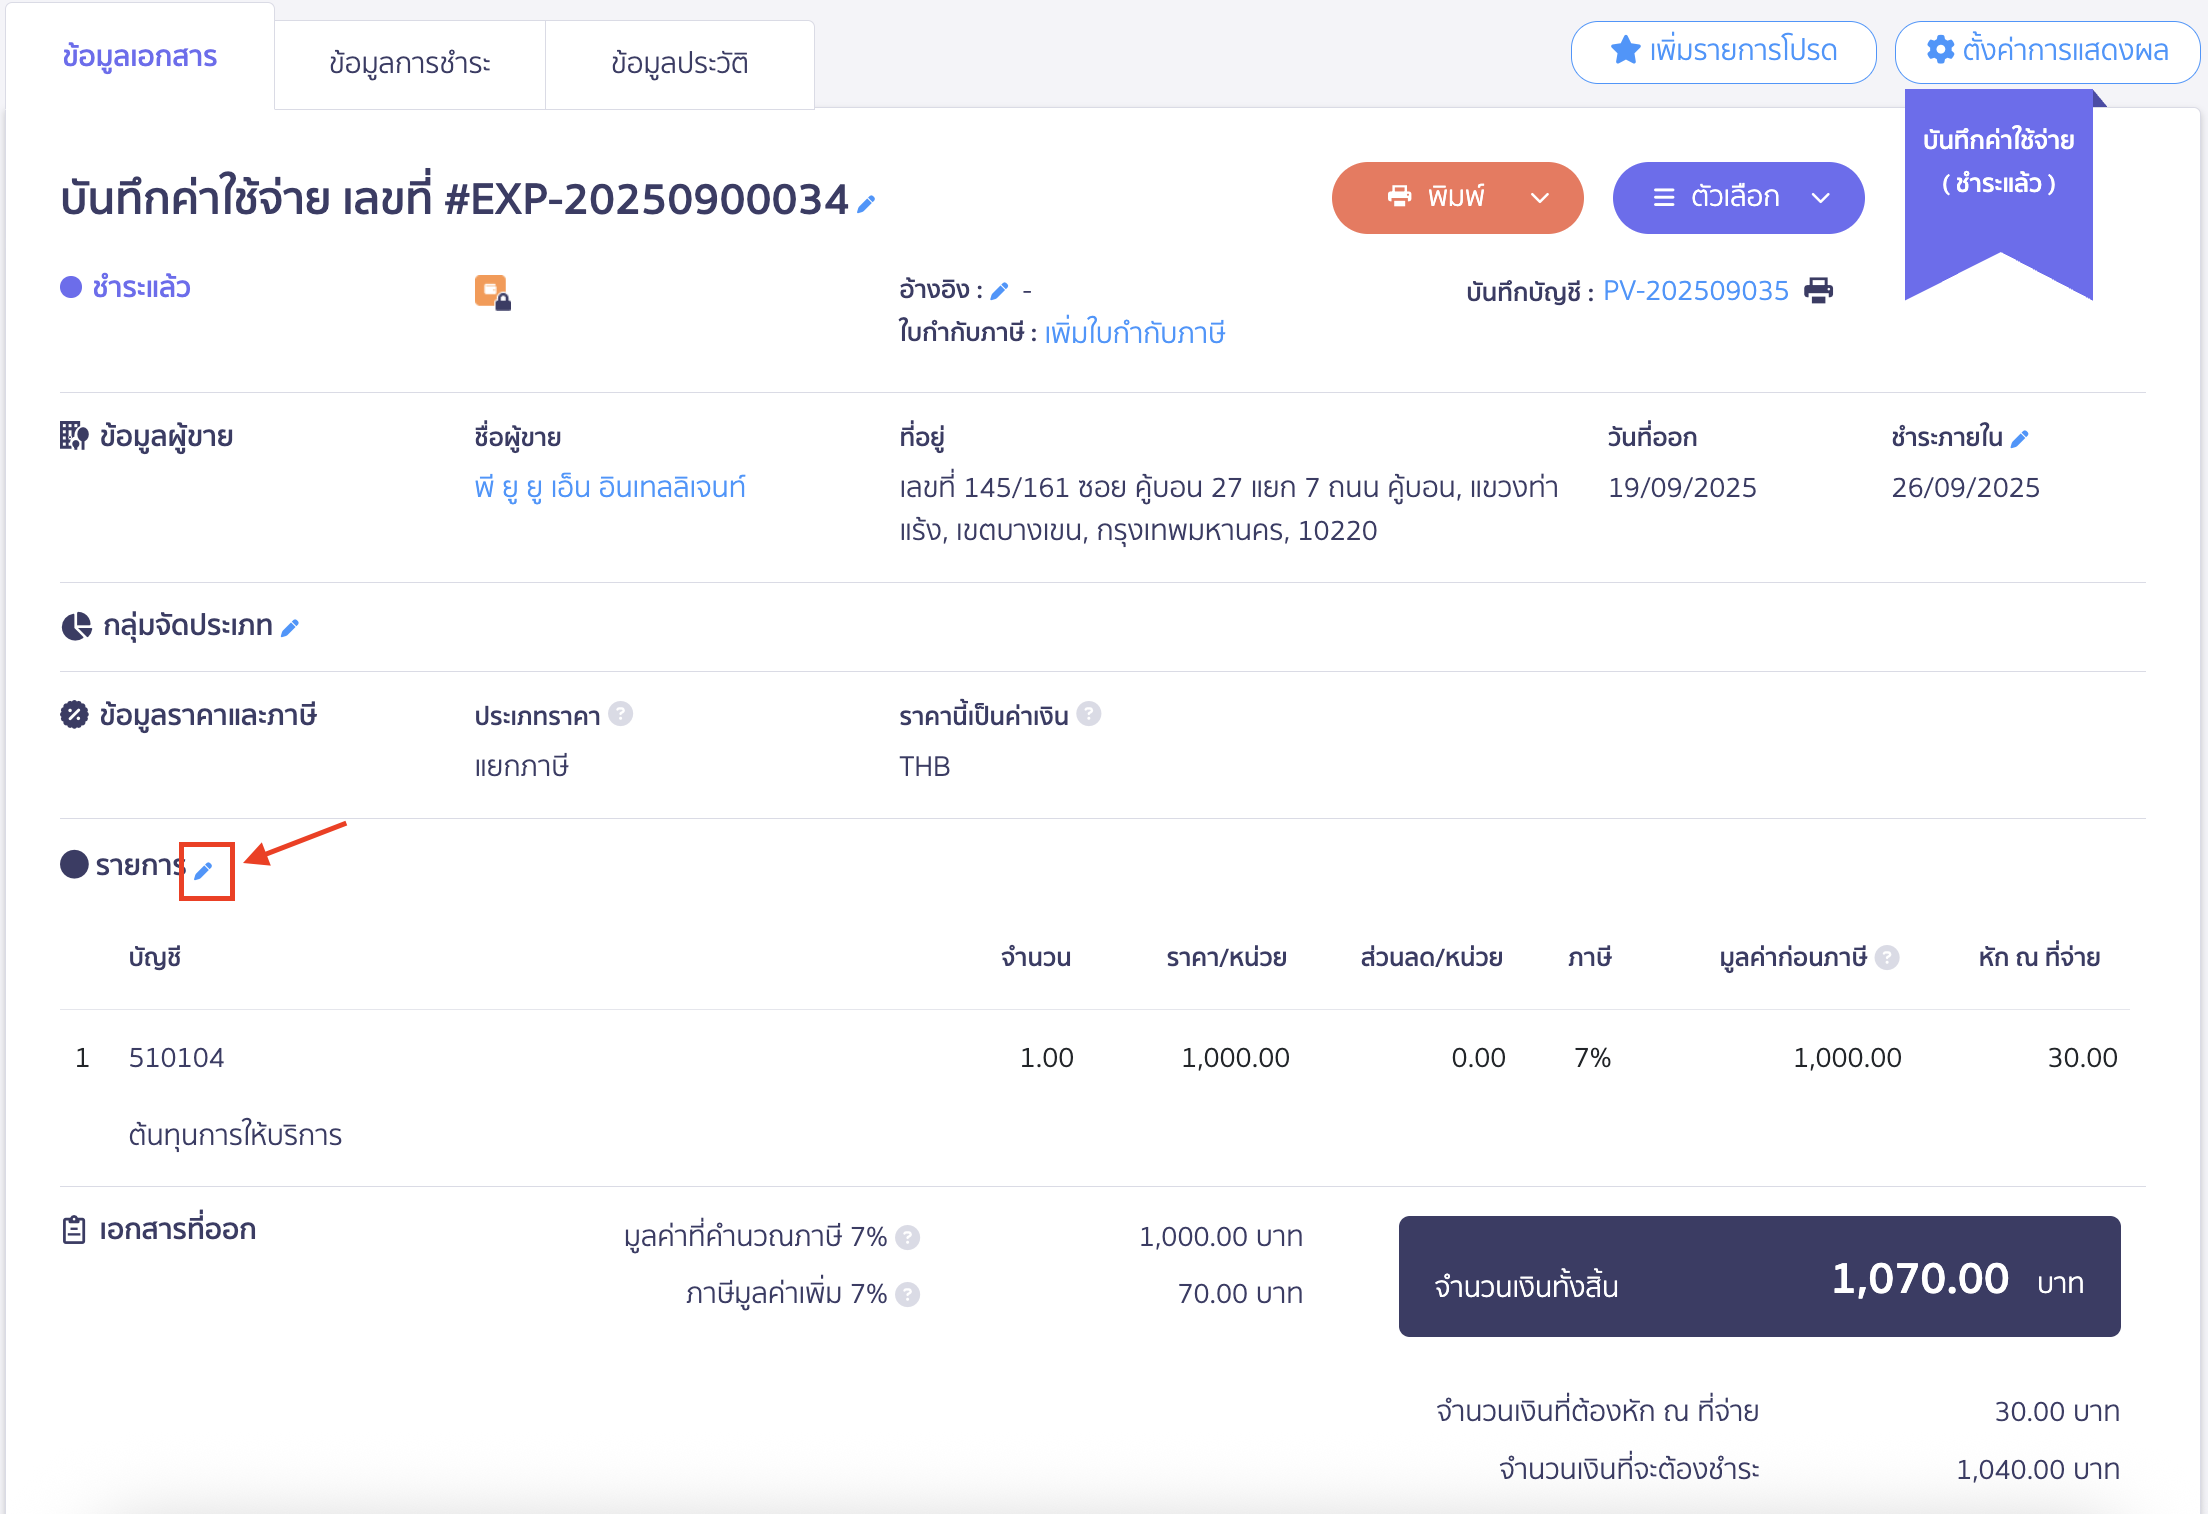Click the help icon next to ราคานี้เป็นค่าเงิน
Screen dimensions: 2208x1514
(1091, 714)
